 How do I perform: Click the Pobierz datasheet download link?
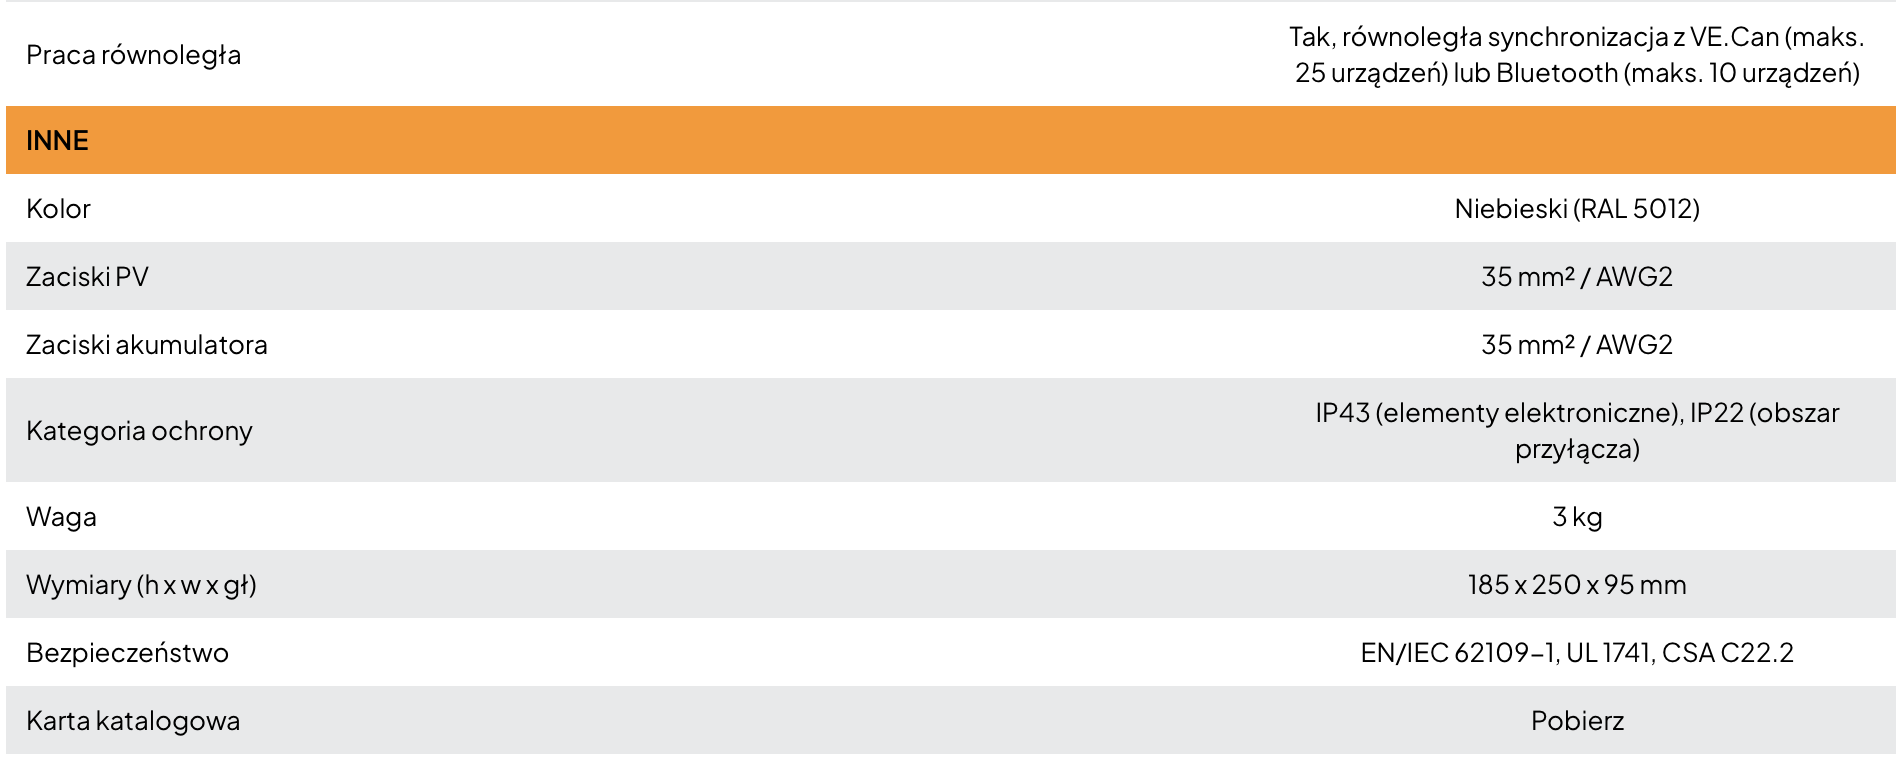pyautogui.click(x=1577, y=720)
